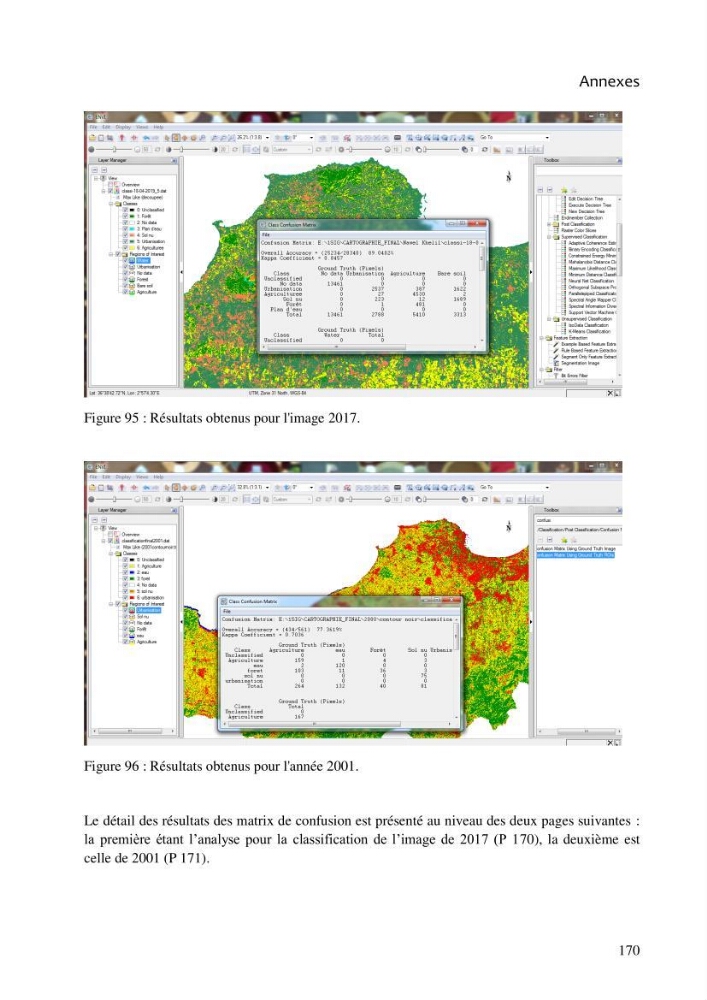
Task: Click Figure 96 Toolbox search field
Action: point(578,520)
